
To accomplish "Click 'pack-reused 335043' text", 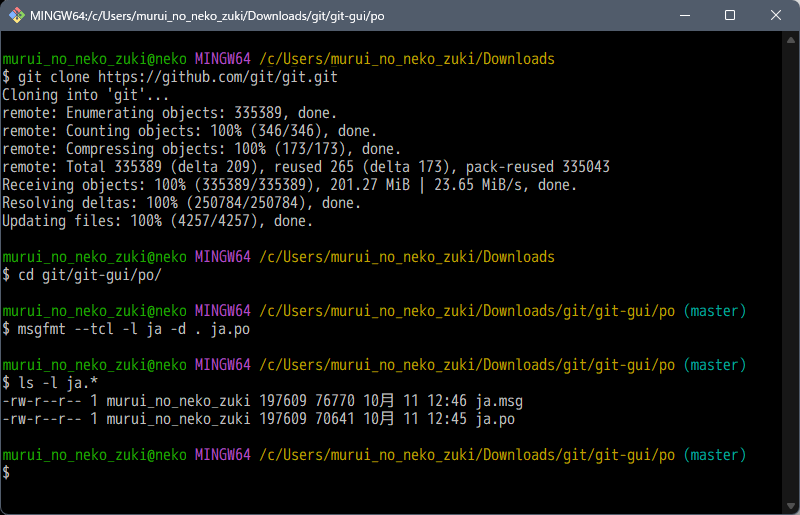I will [538, 167].
